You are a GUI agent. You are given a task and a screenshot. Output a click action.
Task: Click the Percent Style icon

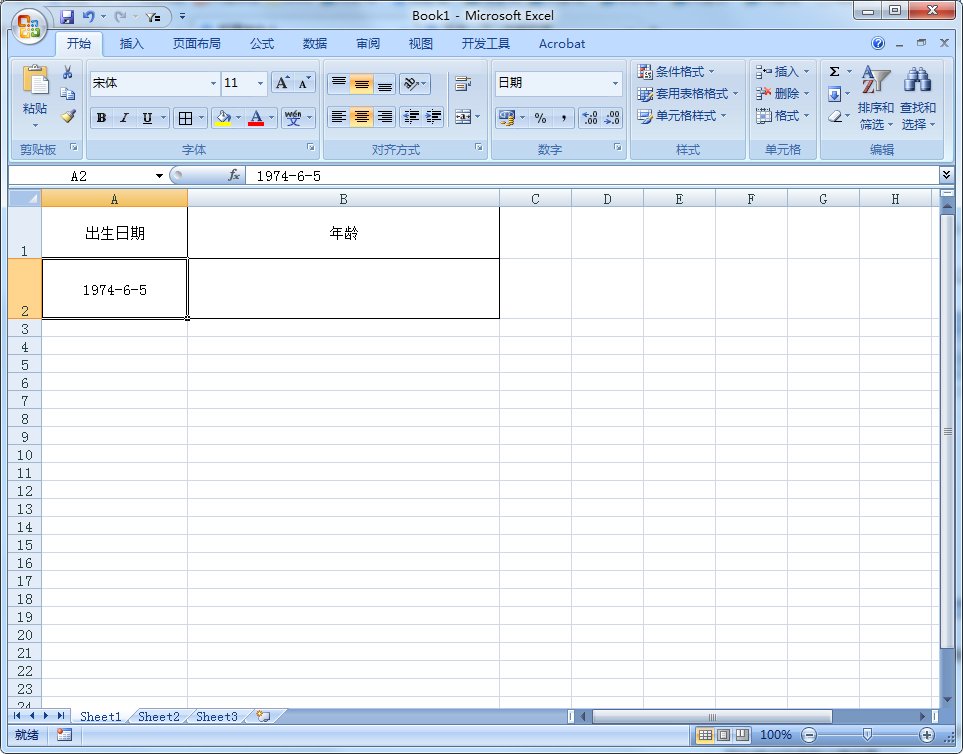[540, 118]
